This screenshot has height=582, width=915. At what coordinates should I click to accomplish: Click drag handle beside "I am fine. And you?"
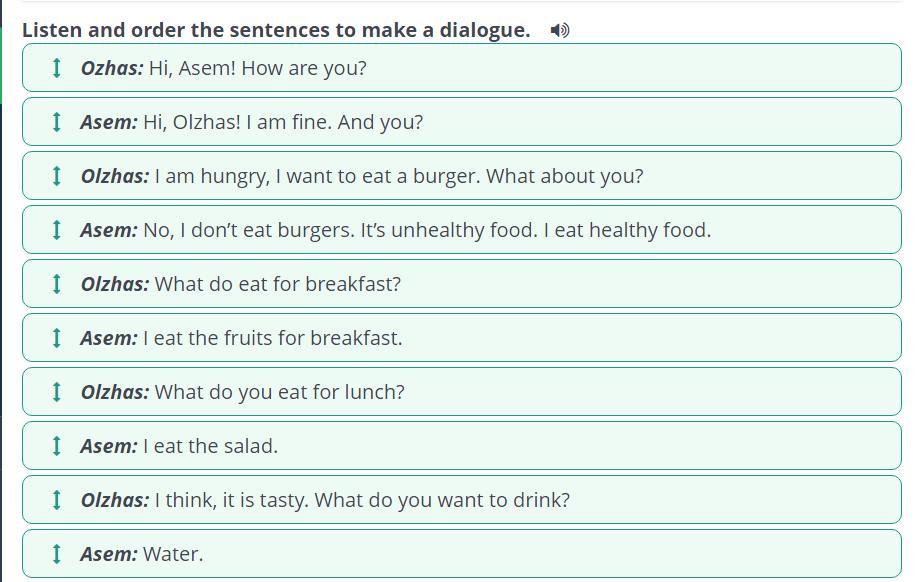click(x=57, y=122)
